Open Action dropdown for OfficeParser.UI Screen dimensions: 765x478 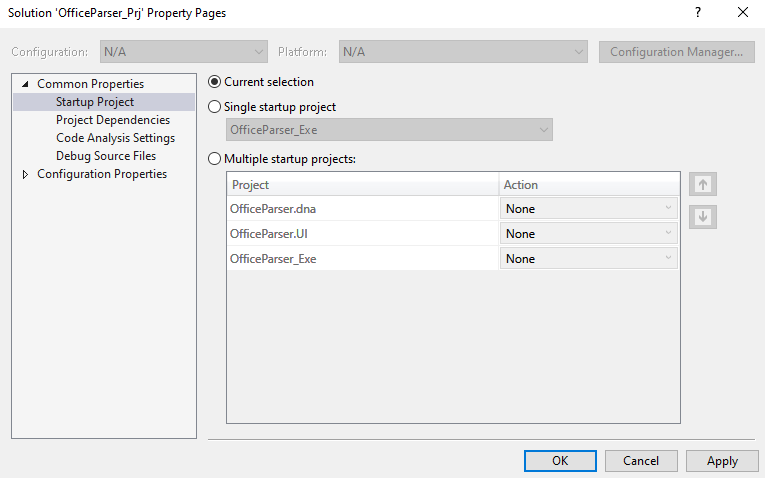coord(588,234)
